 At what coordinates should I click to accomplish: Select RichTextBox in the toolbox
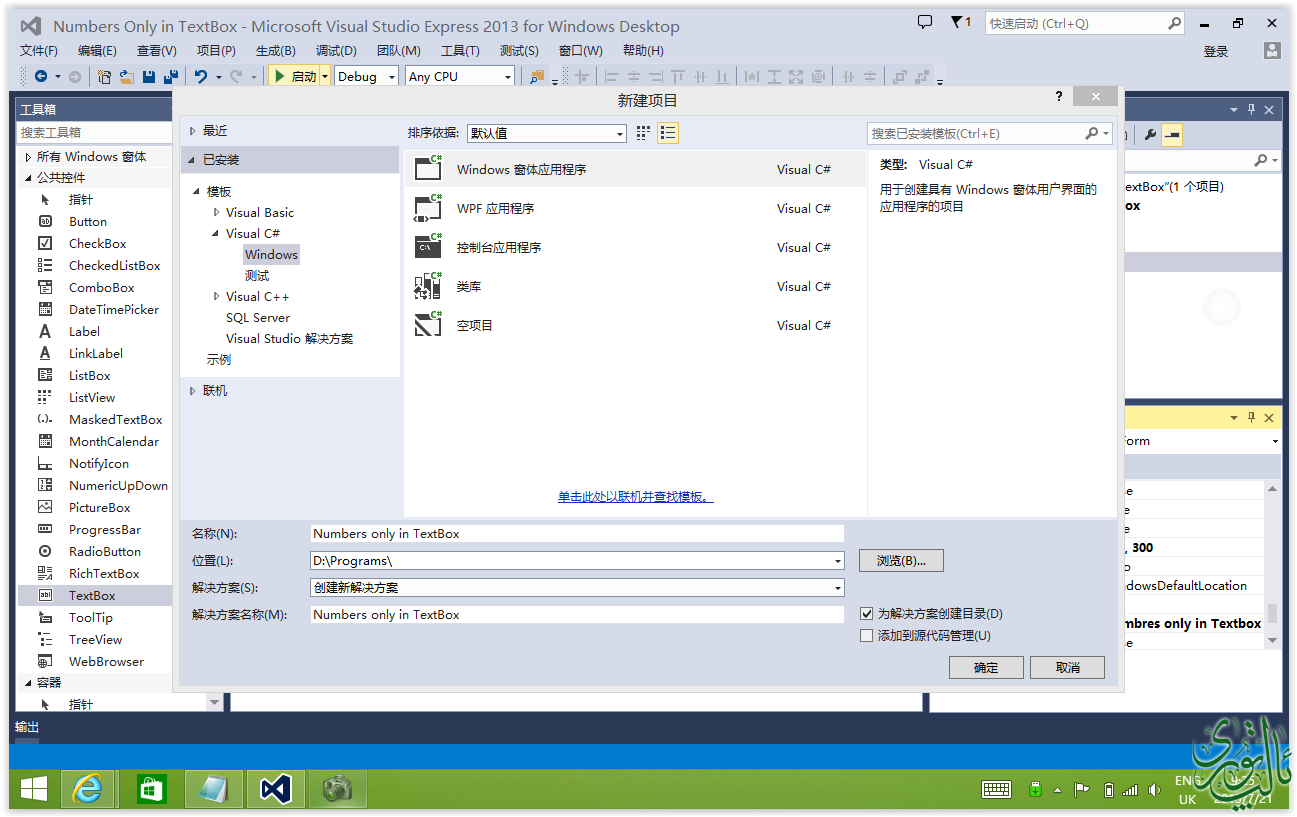(x=104, y=573)
